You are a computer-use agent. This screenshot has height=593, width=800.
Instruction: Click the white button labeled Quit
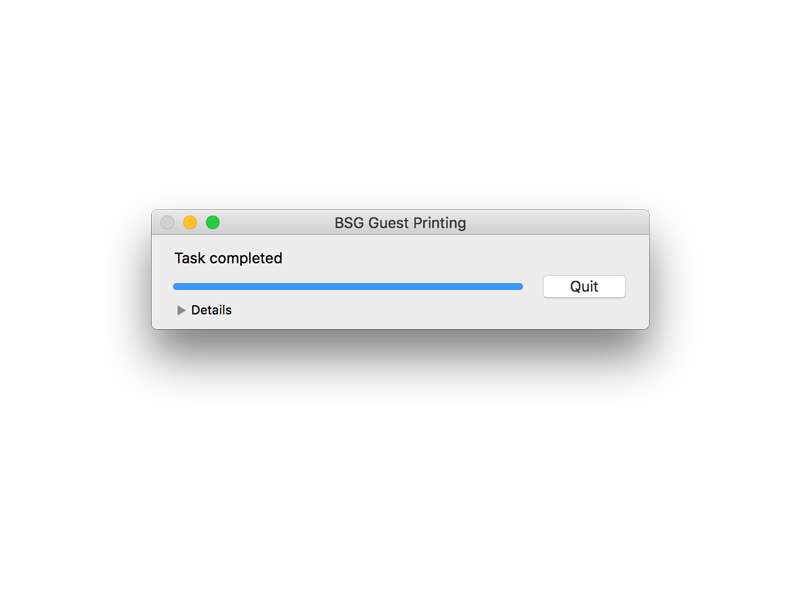pyautogui.click(x=584, y=286)
